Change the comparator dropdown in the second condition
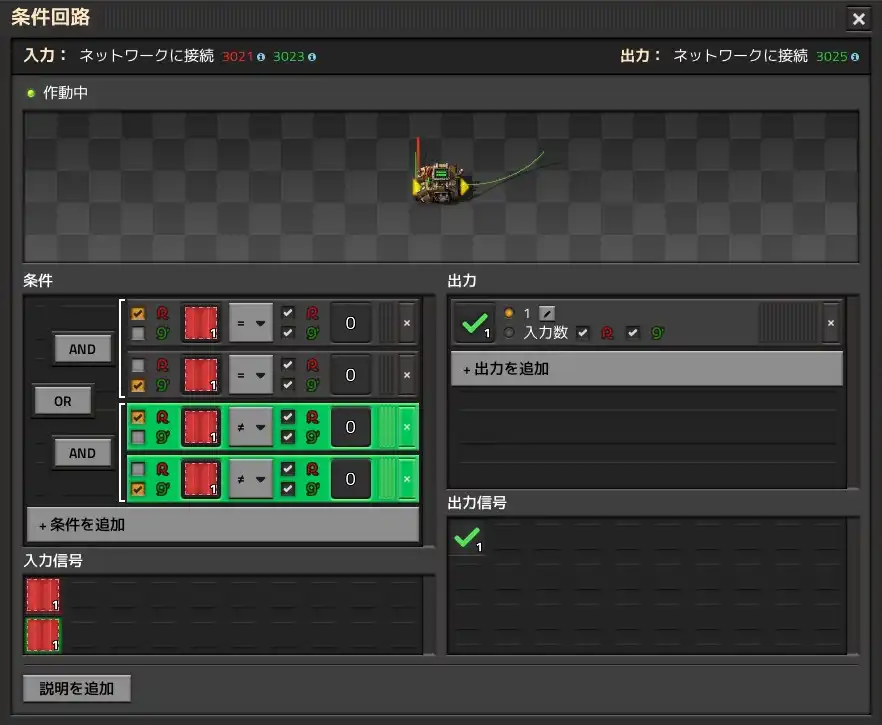The height and width of the screenshot is (725, 882). click(253, 374)
